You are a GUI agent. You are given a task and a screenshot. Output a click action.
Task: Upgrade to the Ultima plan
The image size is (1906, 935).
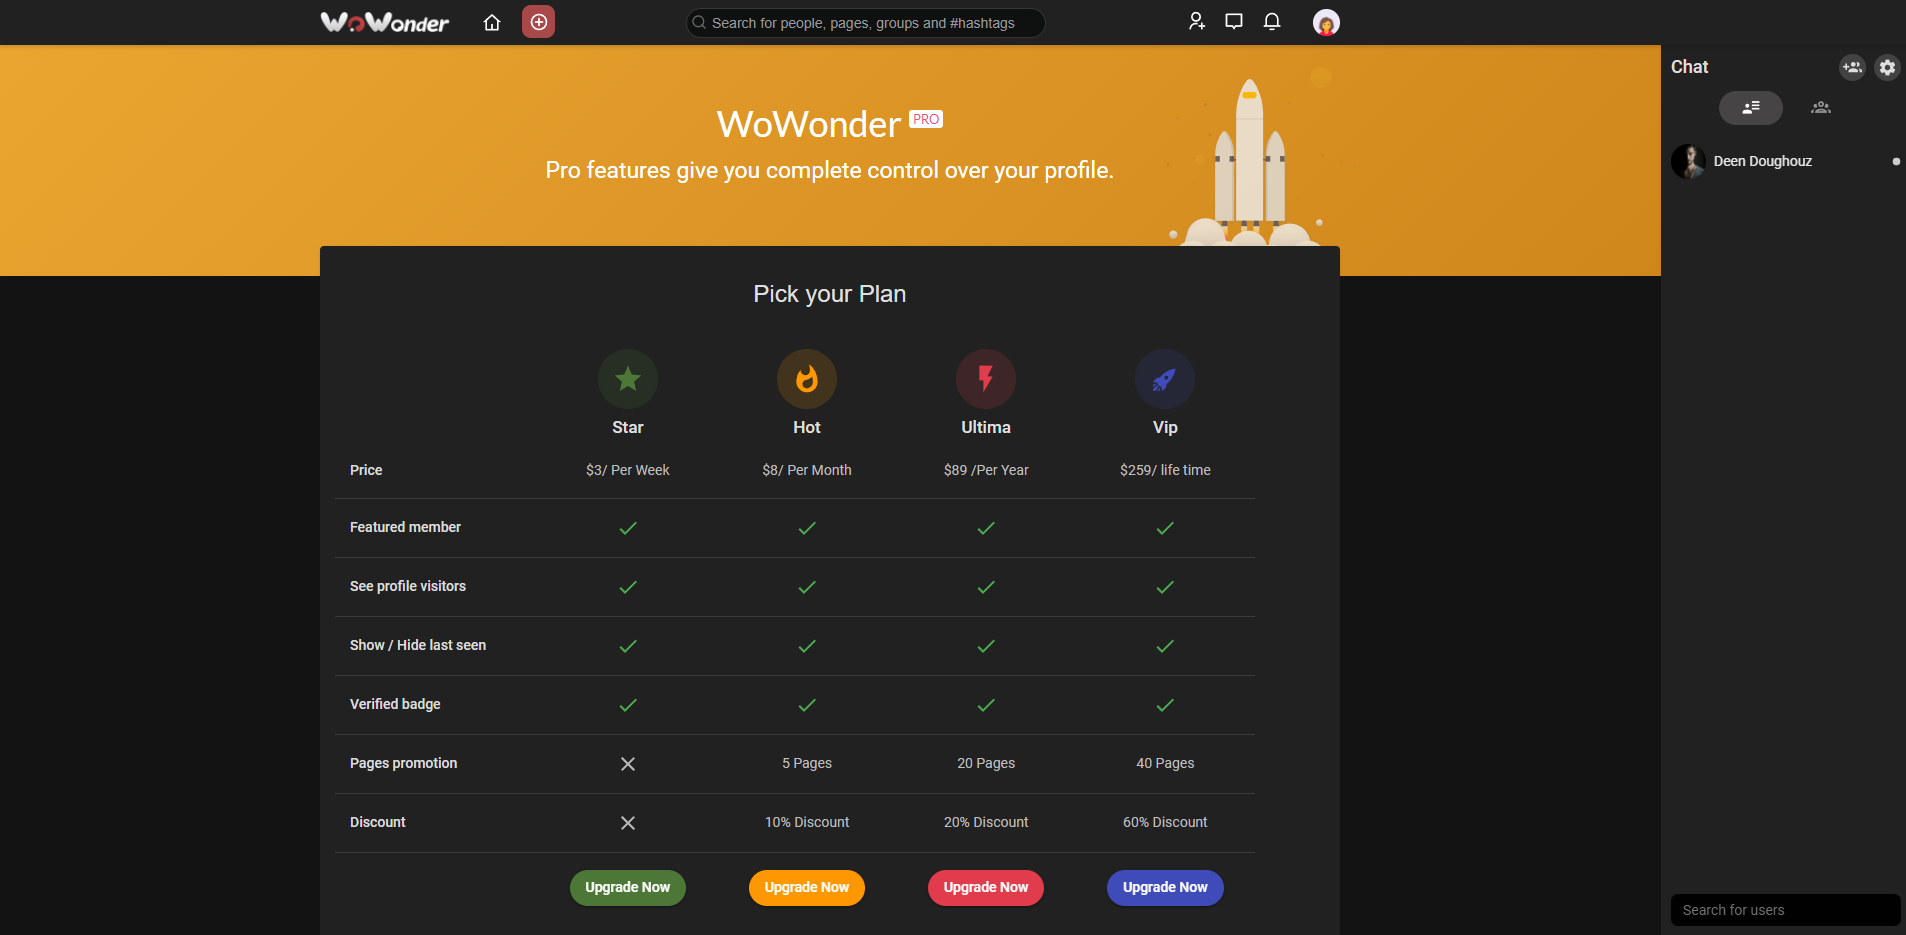coord(985,887)
